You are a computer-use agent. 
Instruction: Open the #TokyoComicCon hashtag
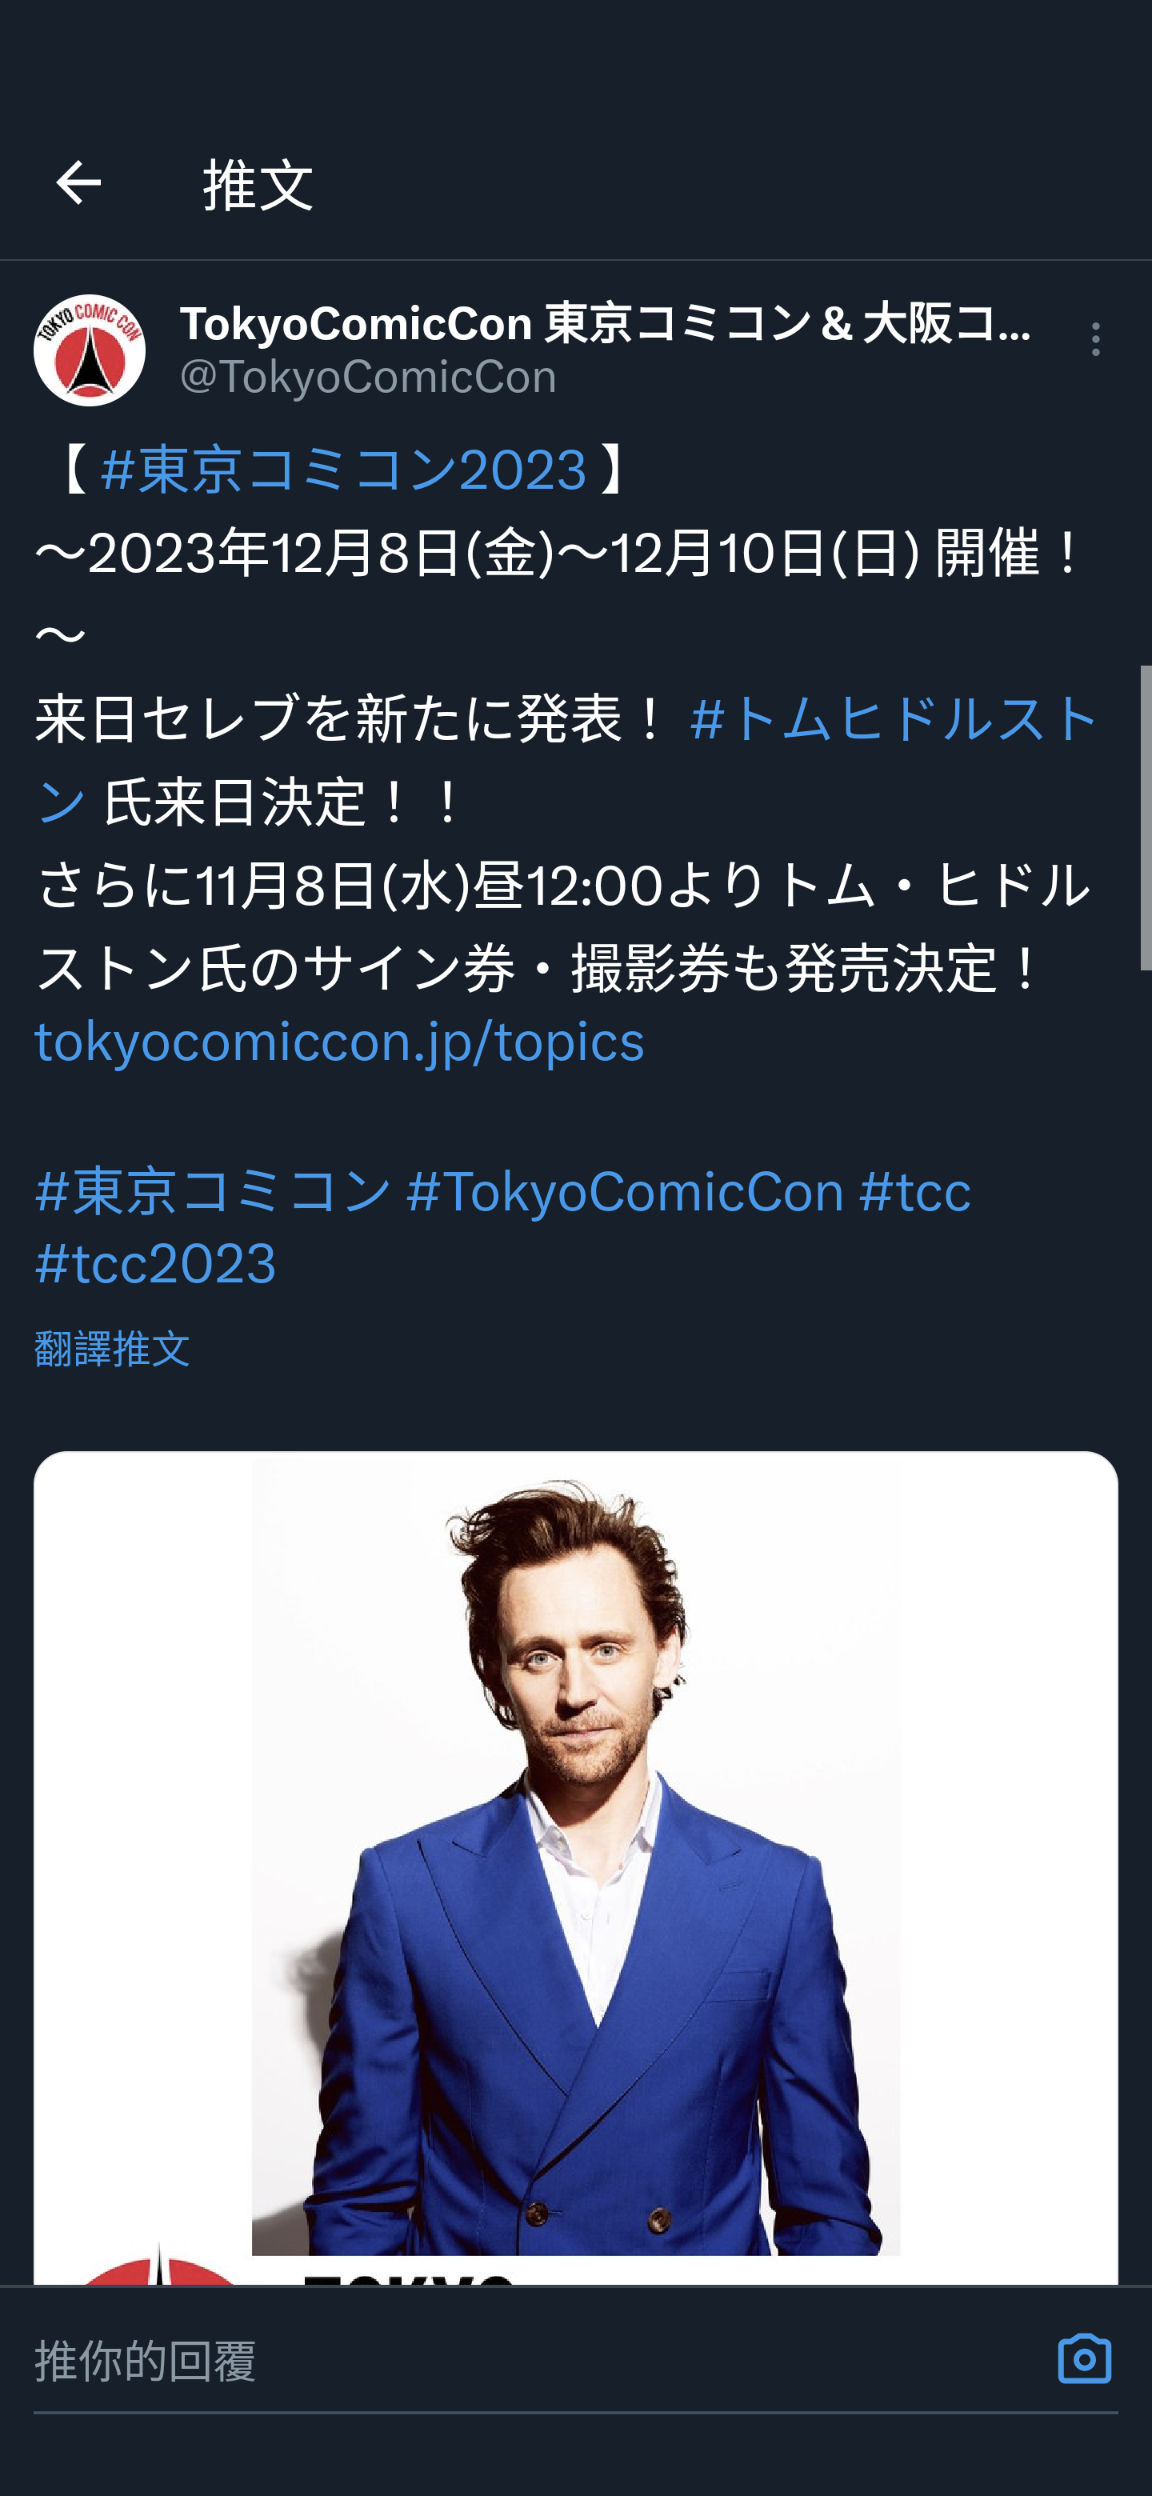[x=626, y=1192]
